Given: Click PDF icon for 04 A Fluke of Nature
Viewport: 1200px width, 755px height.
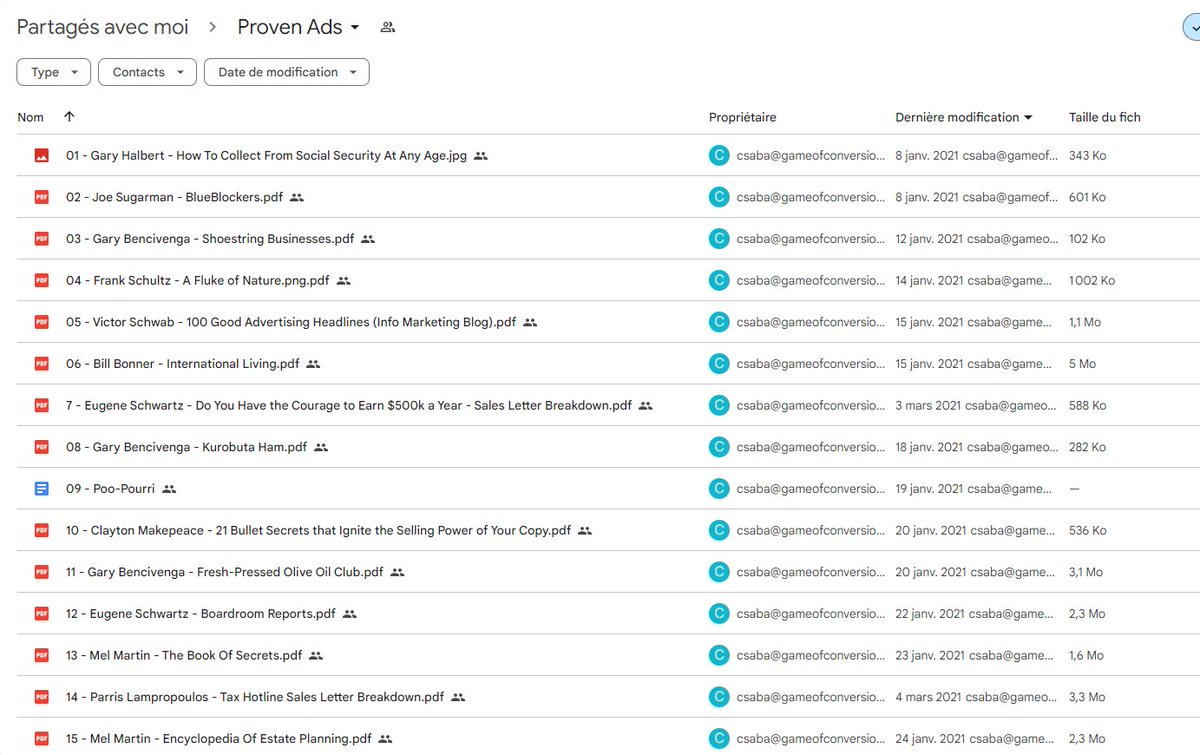Looking at the screenshot, I should point(41,281).
